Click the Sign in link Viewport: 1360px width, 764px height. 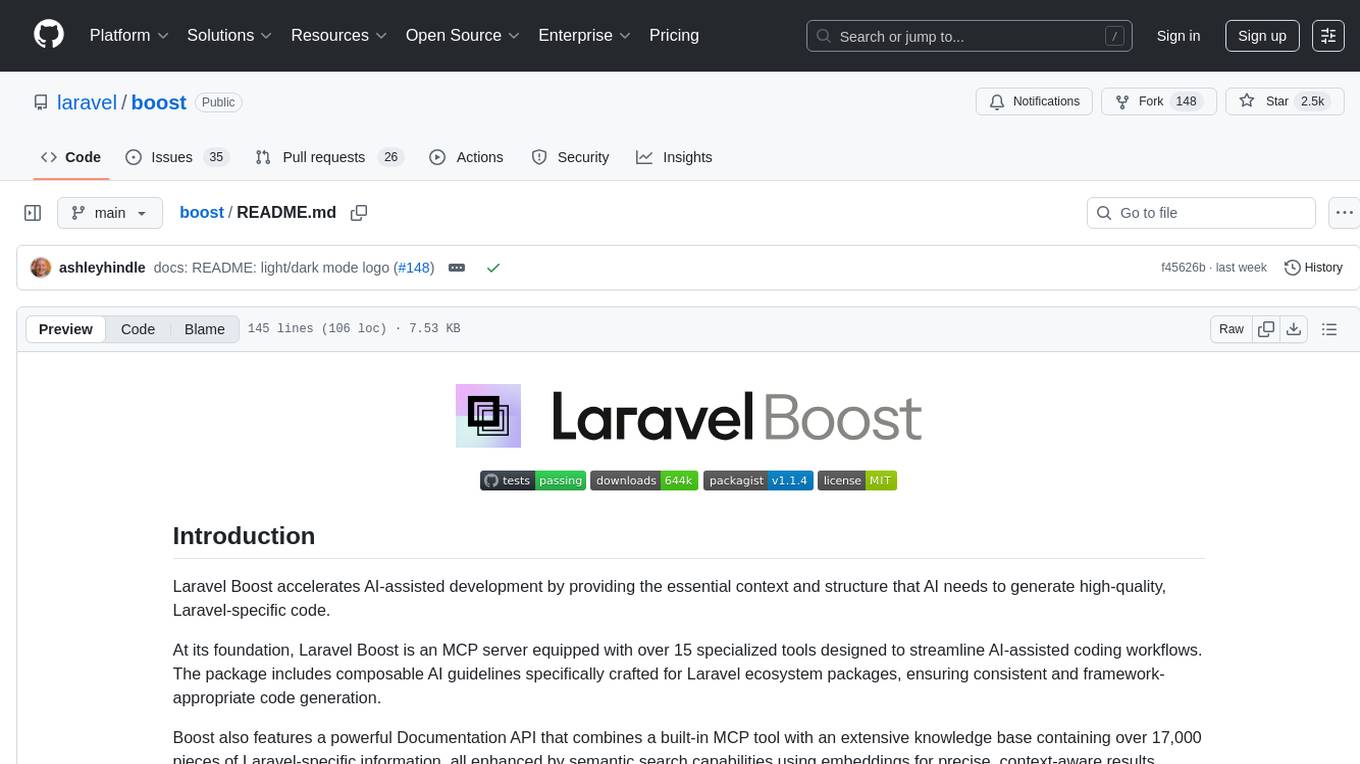coord(1178,35)
